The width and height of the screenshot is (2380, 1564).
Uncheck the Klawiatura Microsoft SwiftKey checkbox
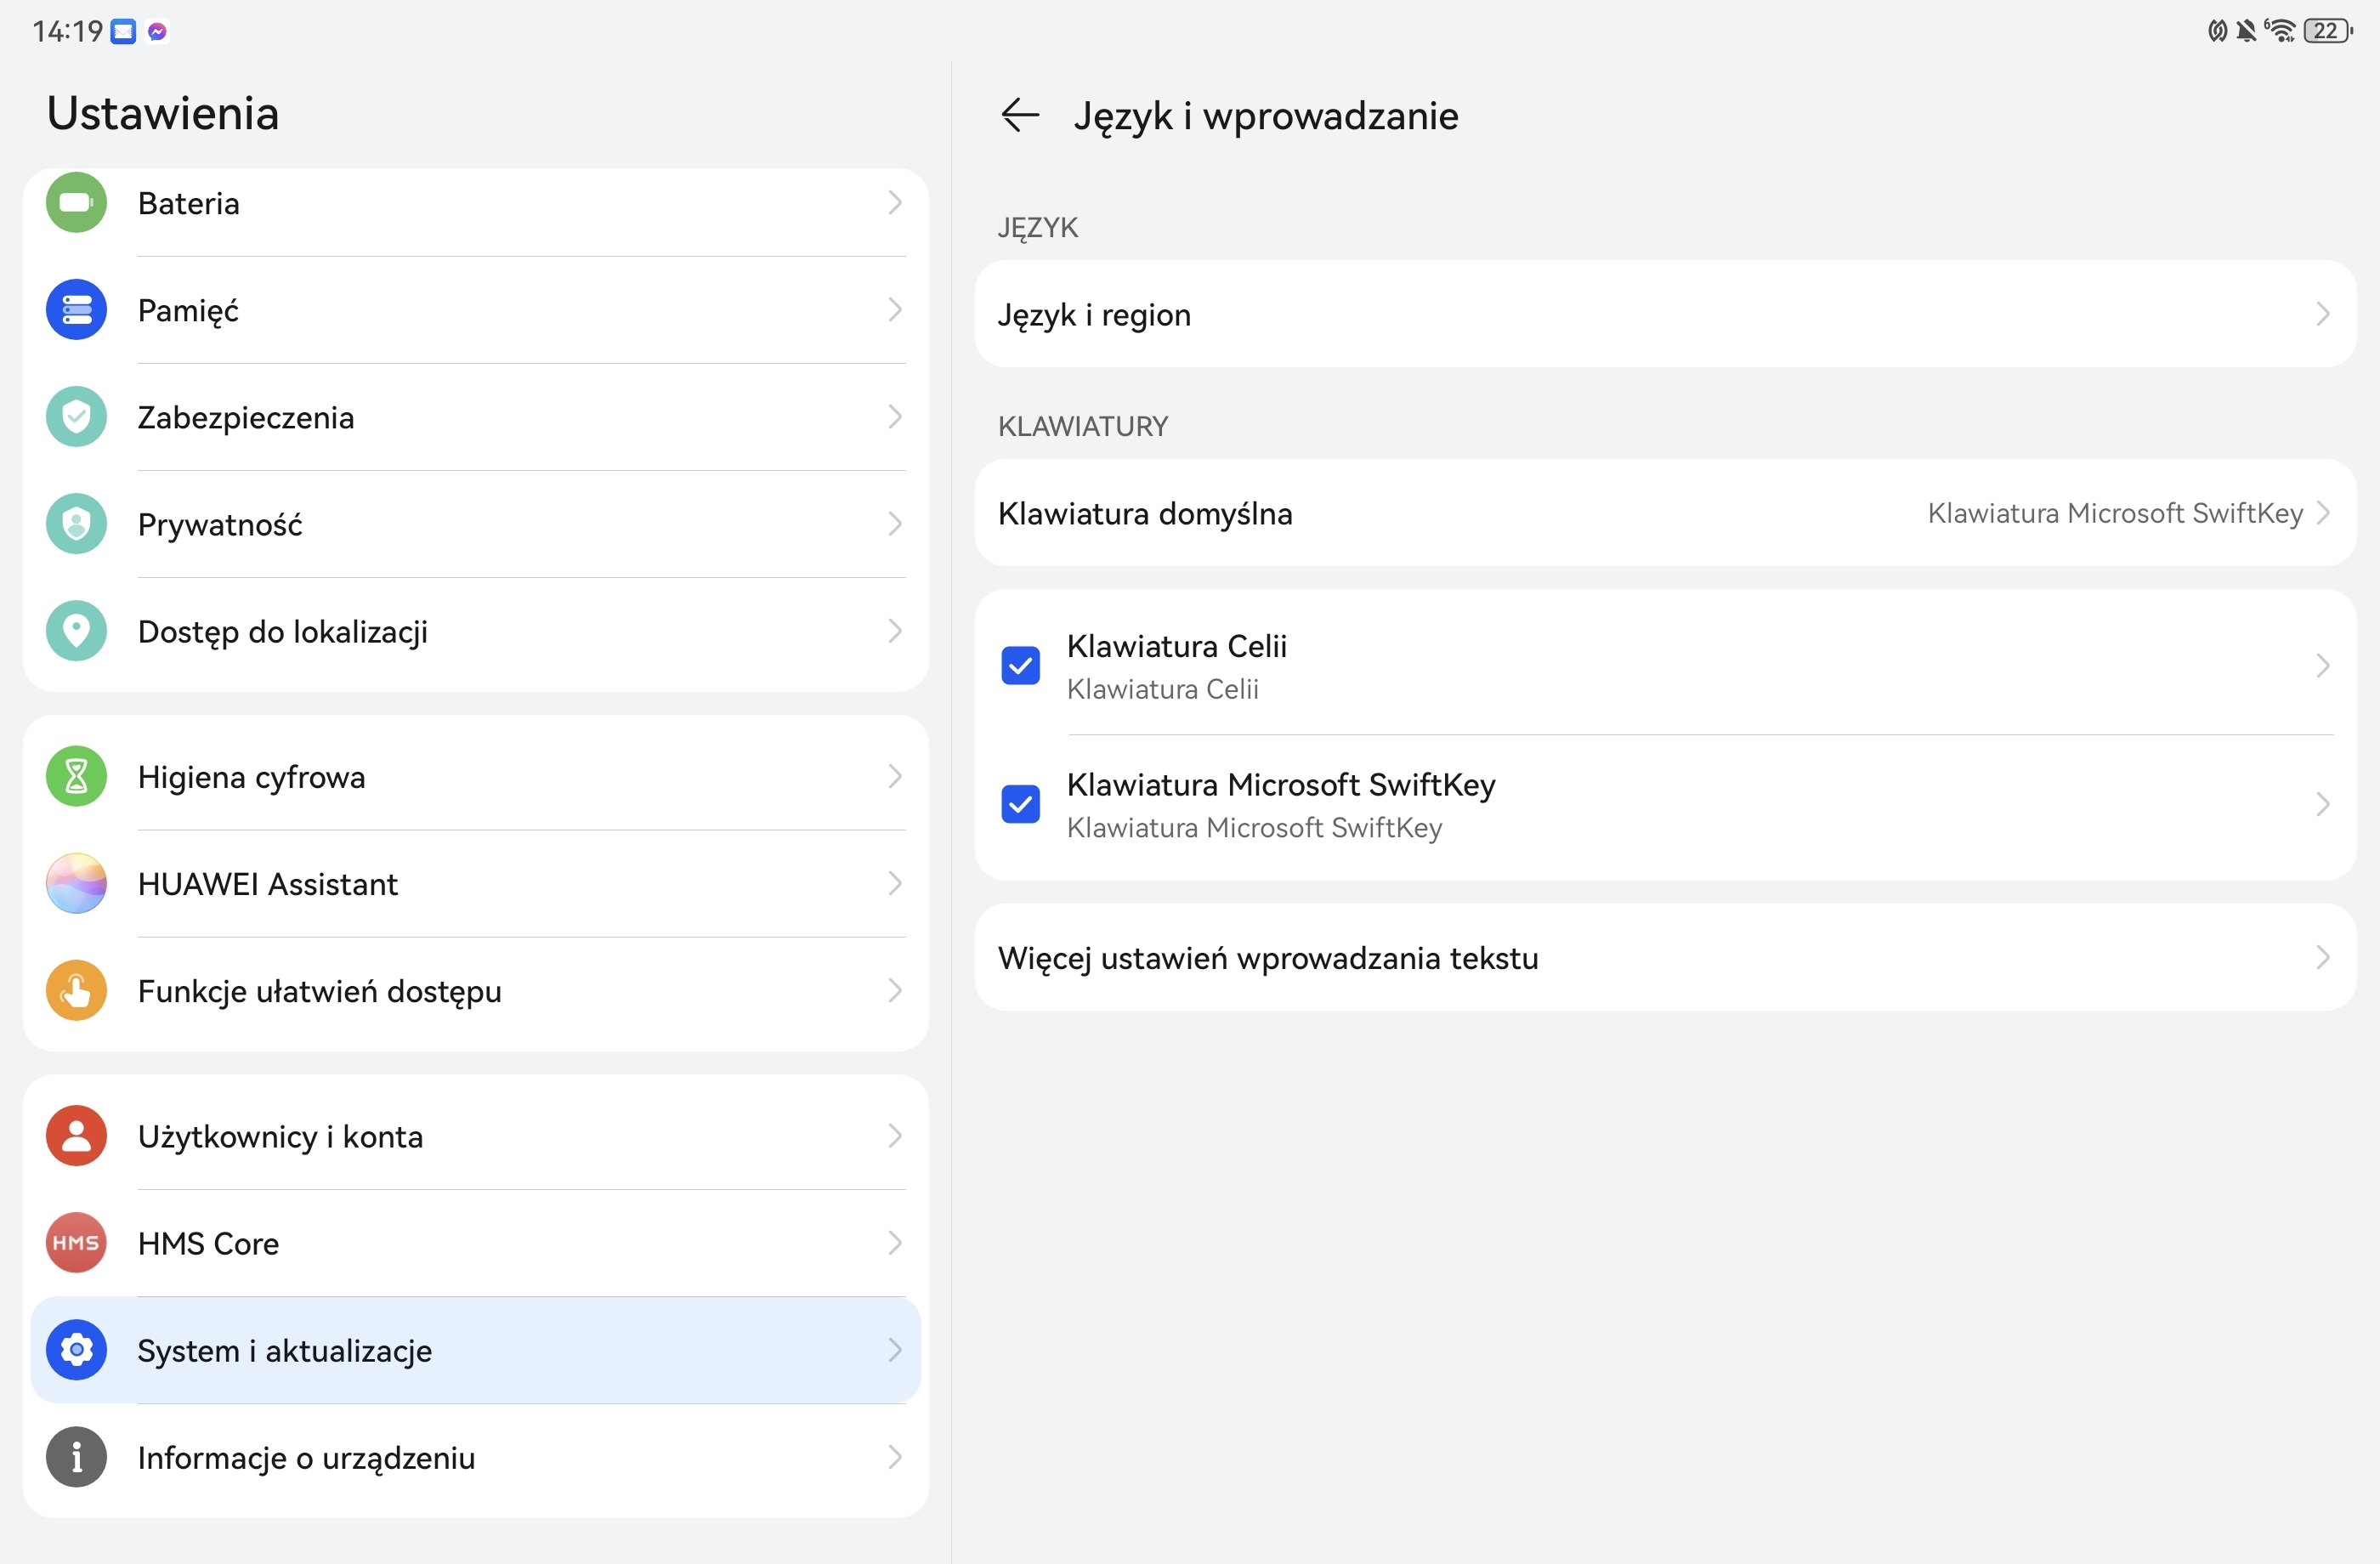pyautogui.click(x=1020, y=804)
